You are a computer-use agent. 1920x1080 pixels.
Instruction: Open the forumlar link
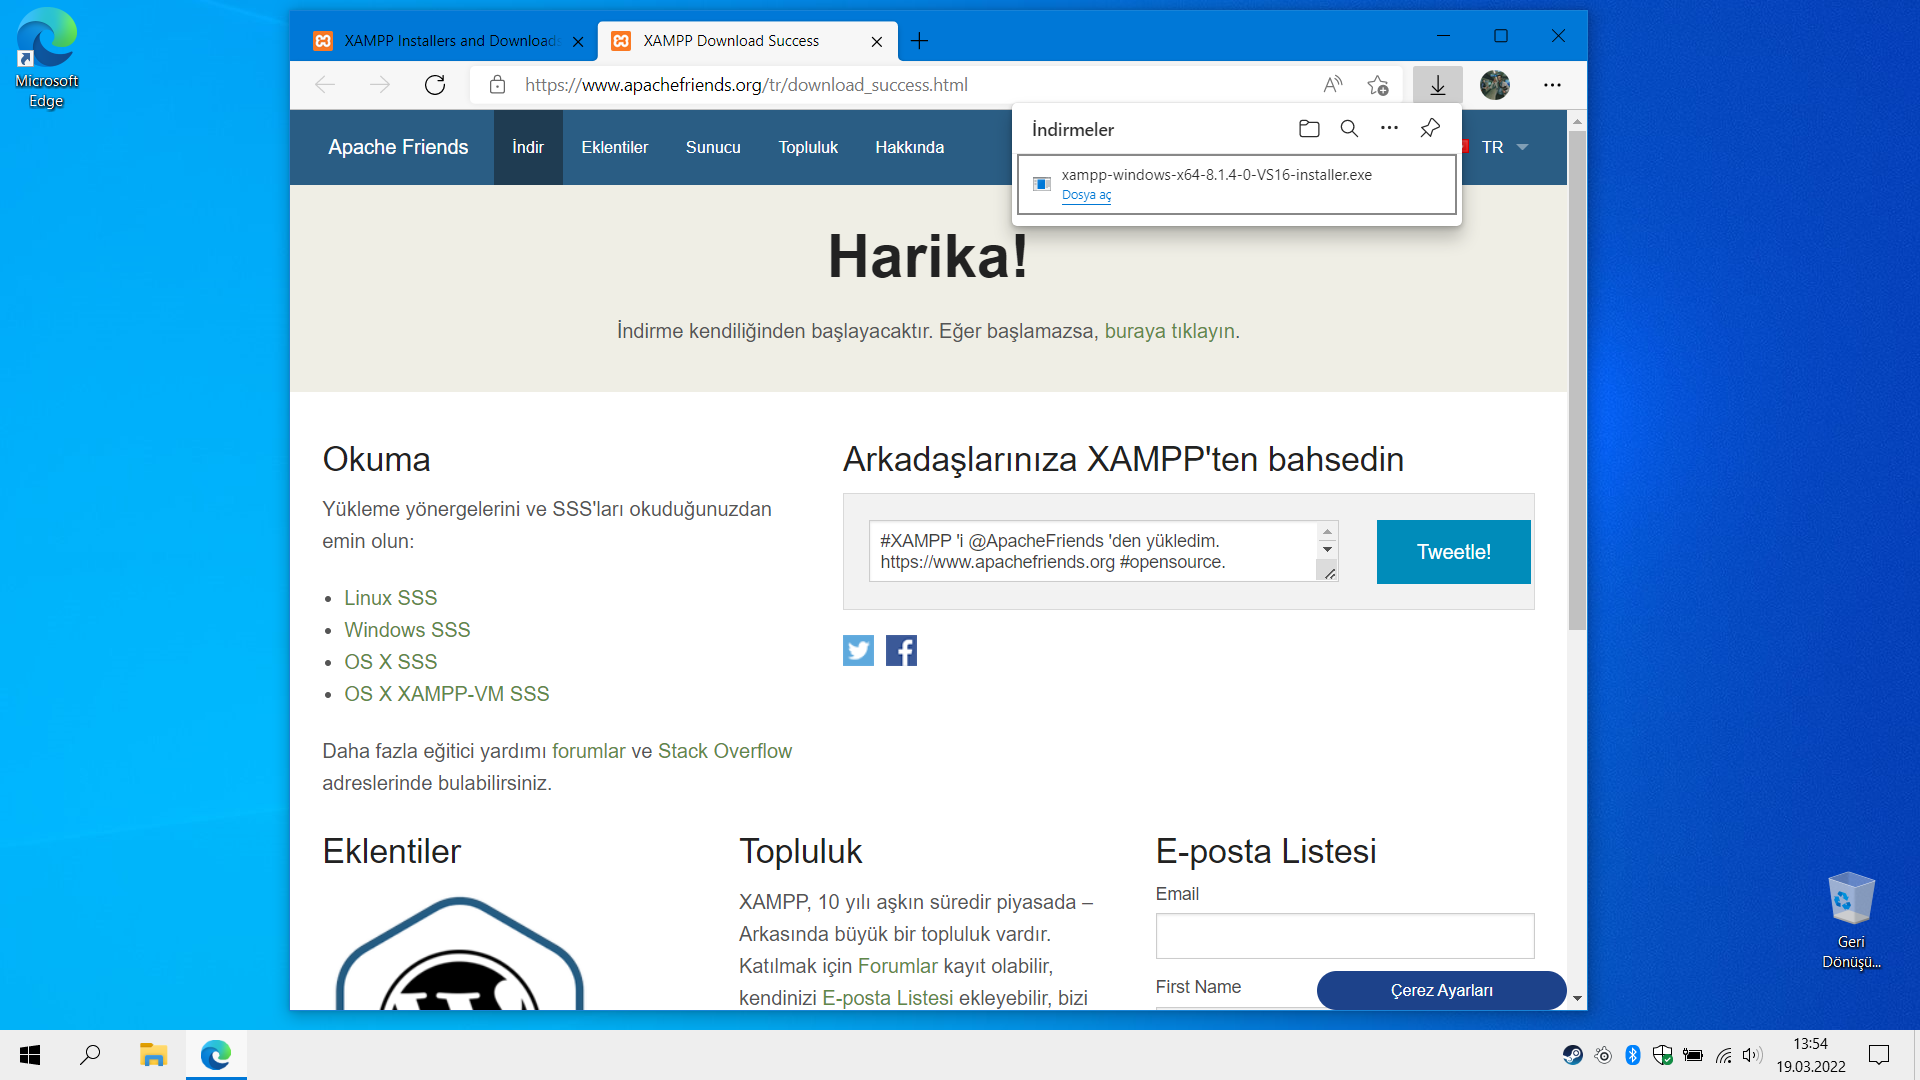(x=588, y=751)
